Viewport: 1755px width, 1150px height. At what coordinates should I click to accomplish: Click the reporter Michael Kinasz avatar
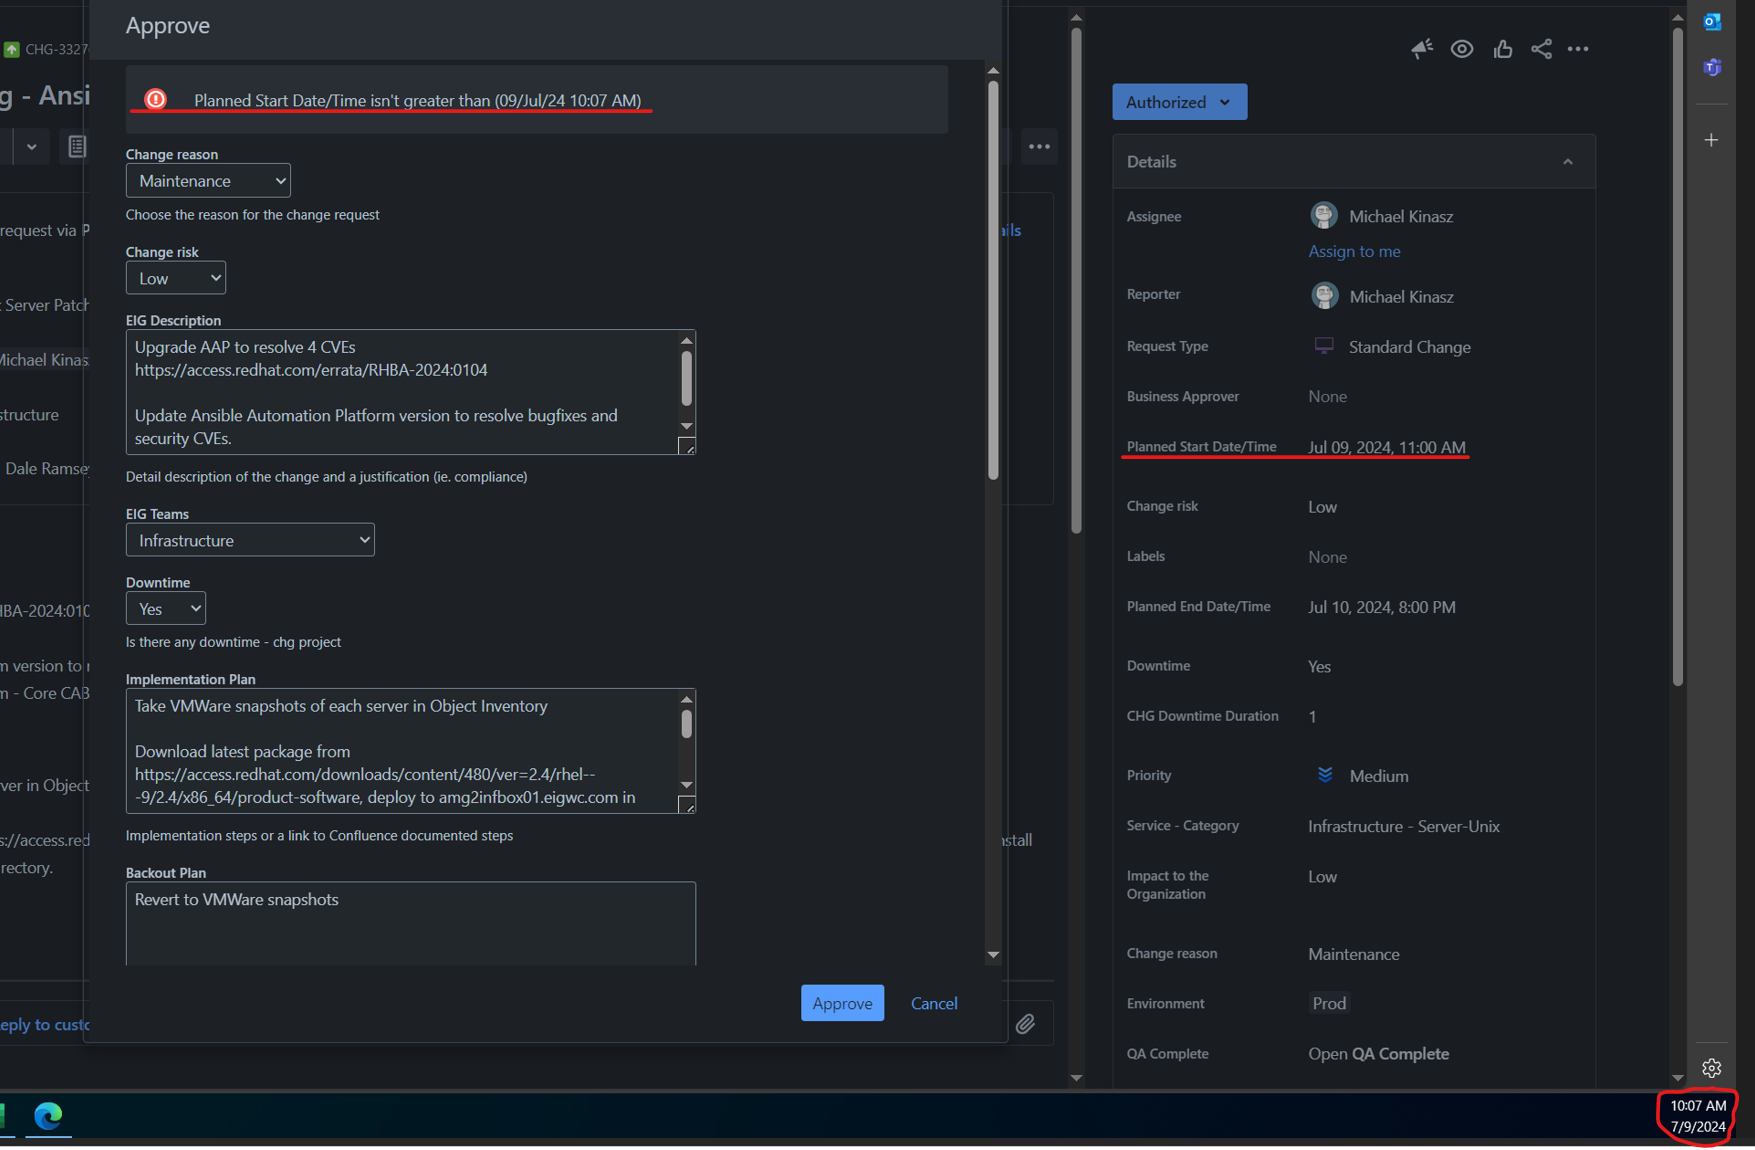[x=1324, y=295]
